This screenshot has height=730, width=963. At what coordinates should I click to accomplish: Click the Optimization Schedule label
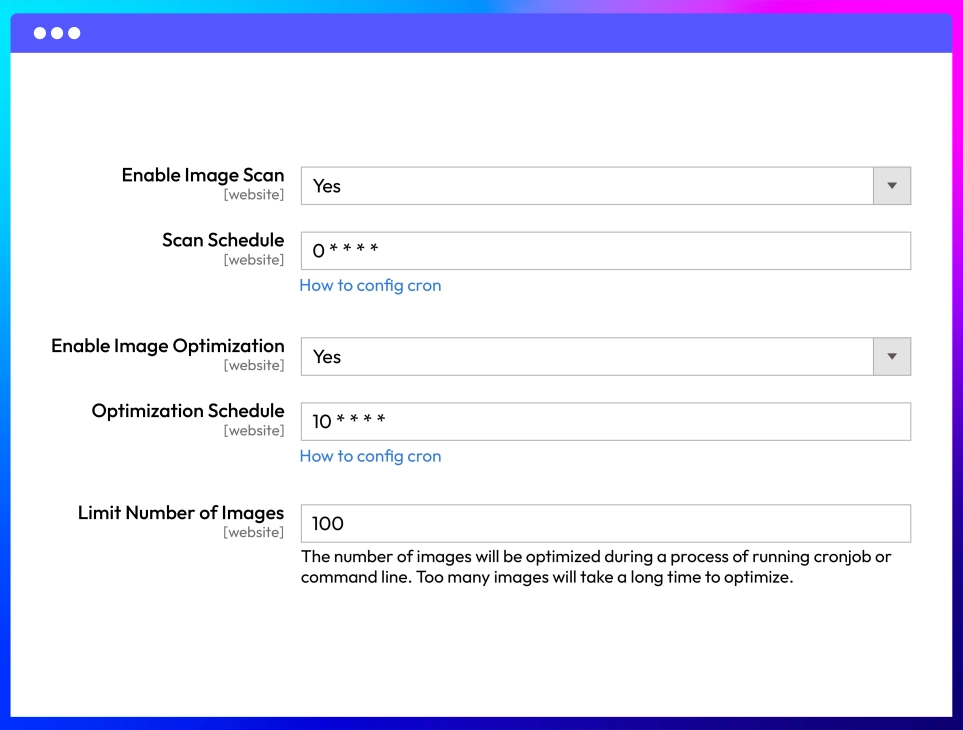(x=188, y=411)
